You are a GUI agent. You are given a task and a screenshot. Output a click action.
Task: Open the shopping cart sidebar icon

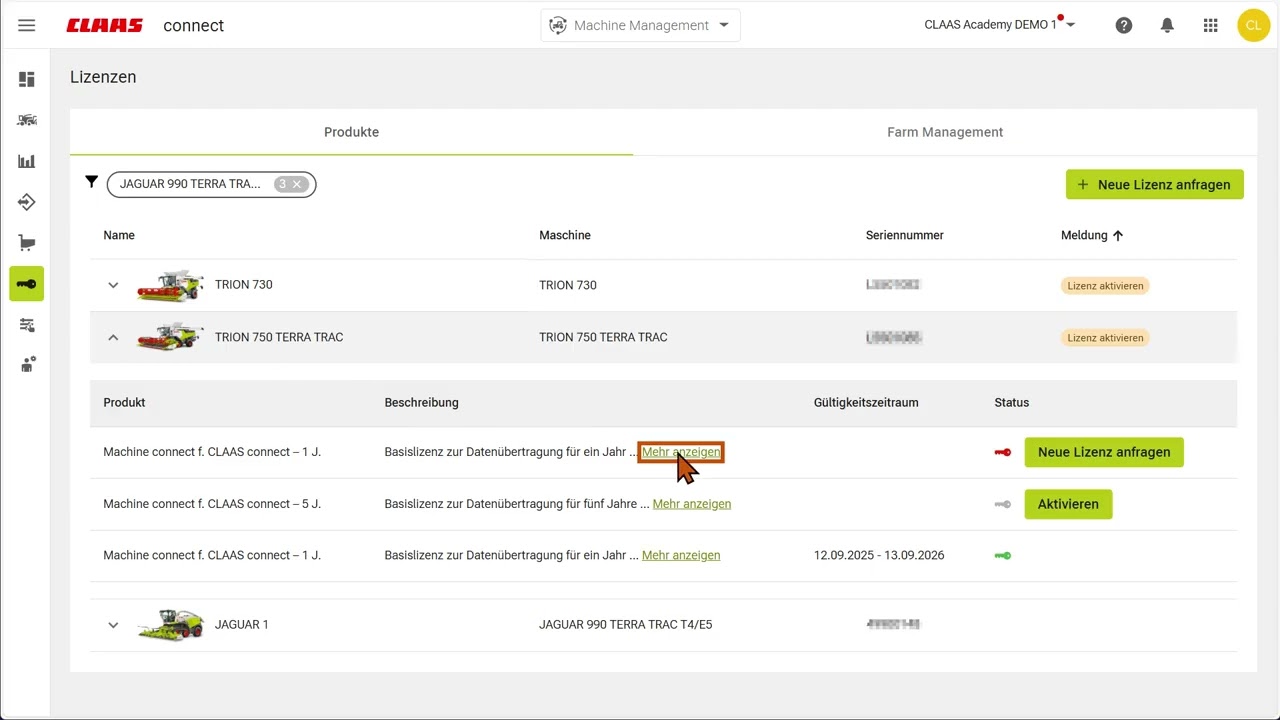pyautogui.click(x=27, y=243)
